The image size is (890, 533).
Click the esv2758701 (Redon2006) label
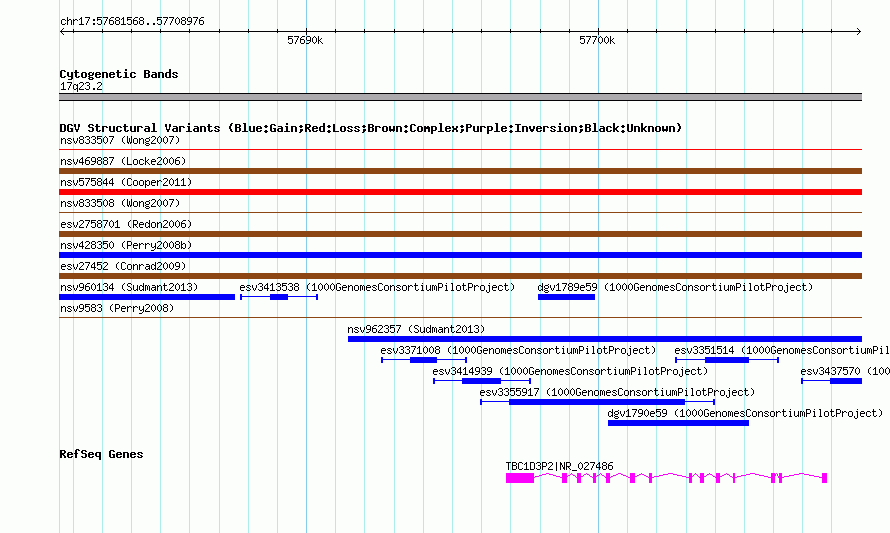(x=126, y=224)
